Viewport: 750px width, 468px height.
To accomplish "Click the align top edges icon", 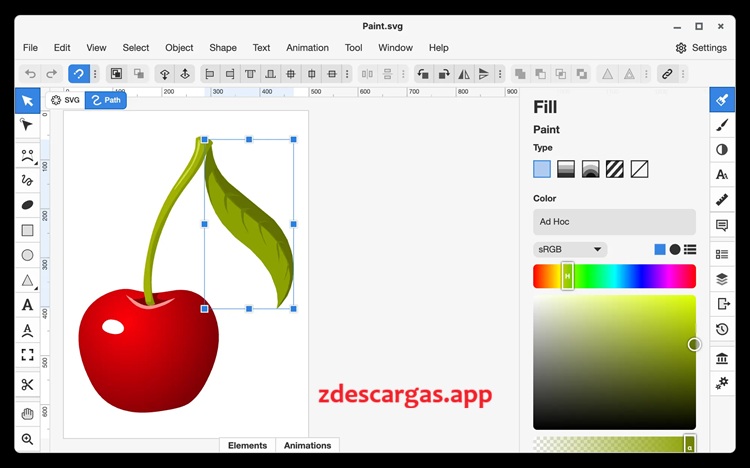I will (x=250, y=74).
